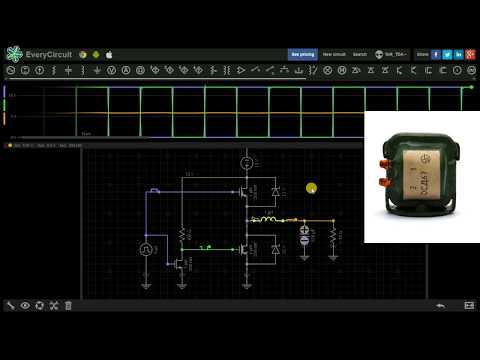The image size is (480, 360).
Task: Click the trash delete tool
Action: click(68, 305)
